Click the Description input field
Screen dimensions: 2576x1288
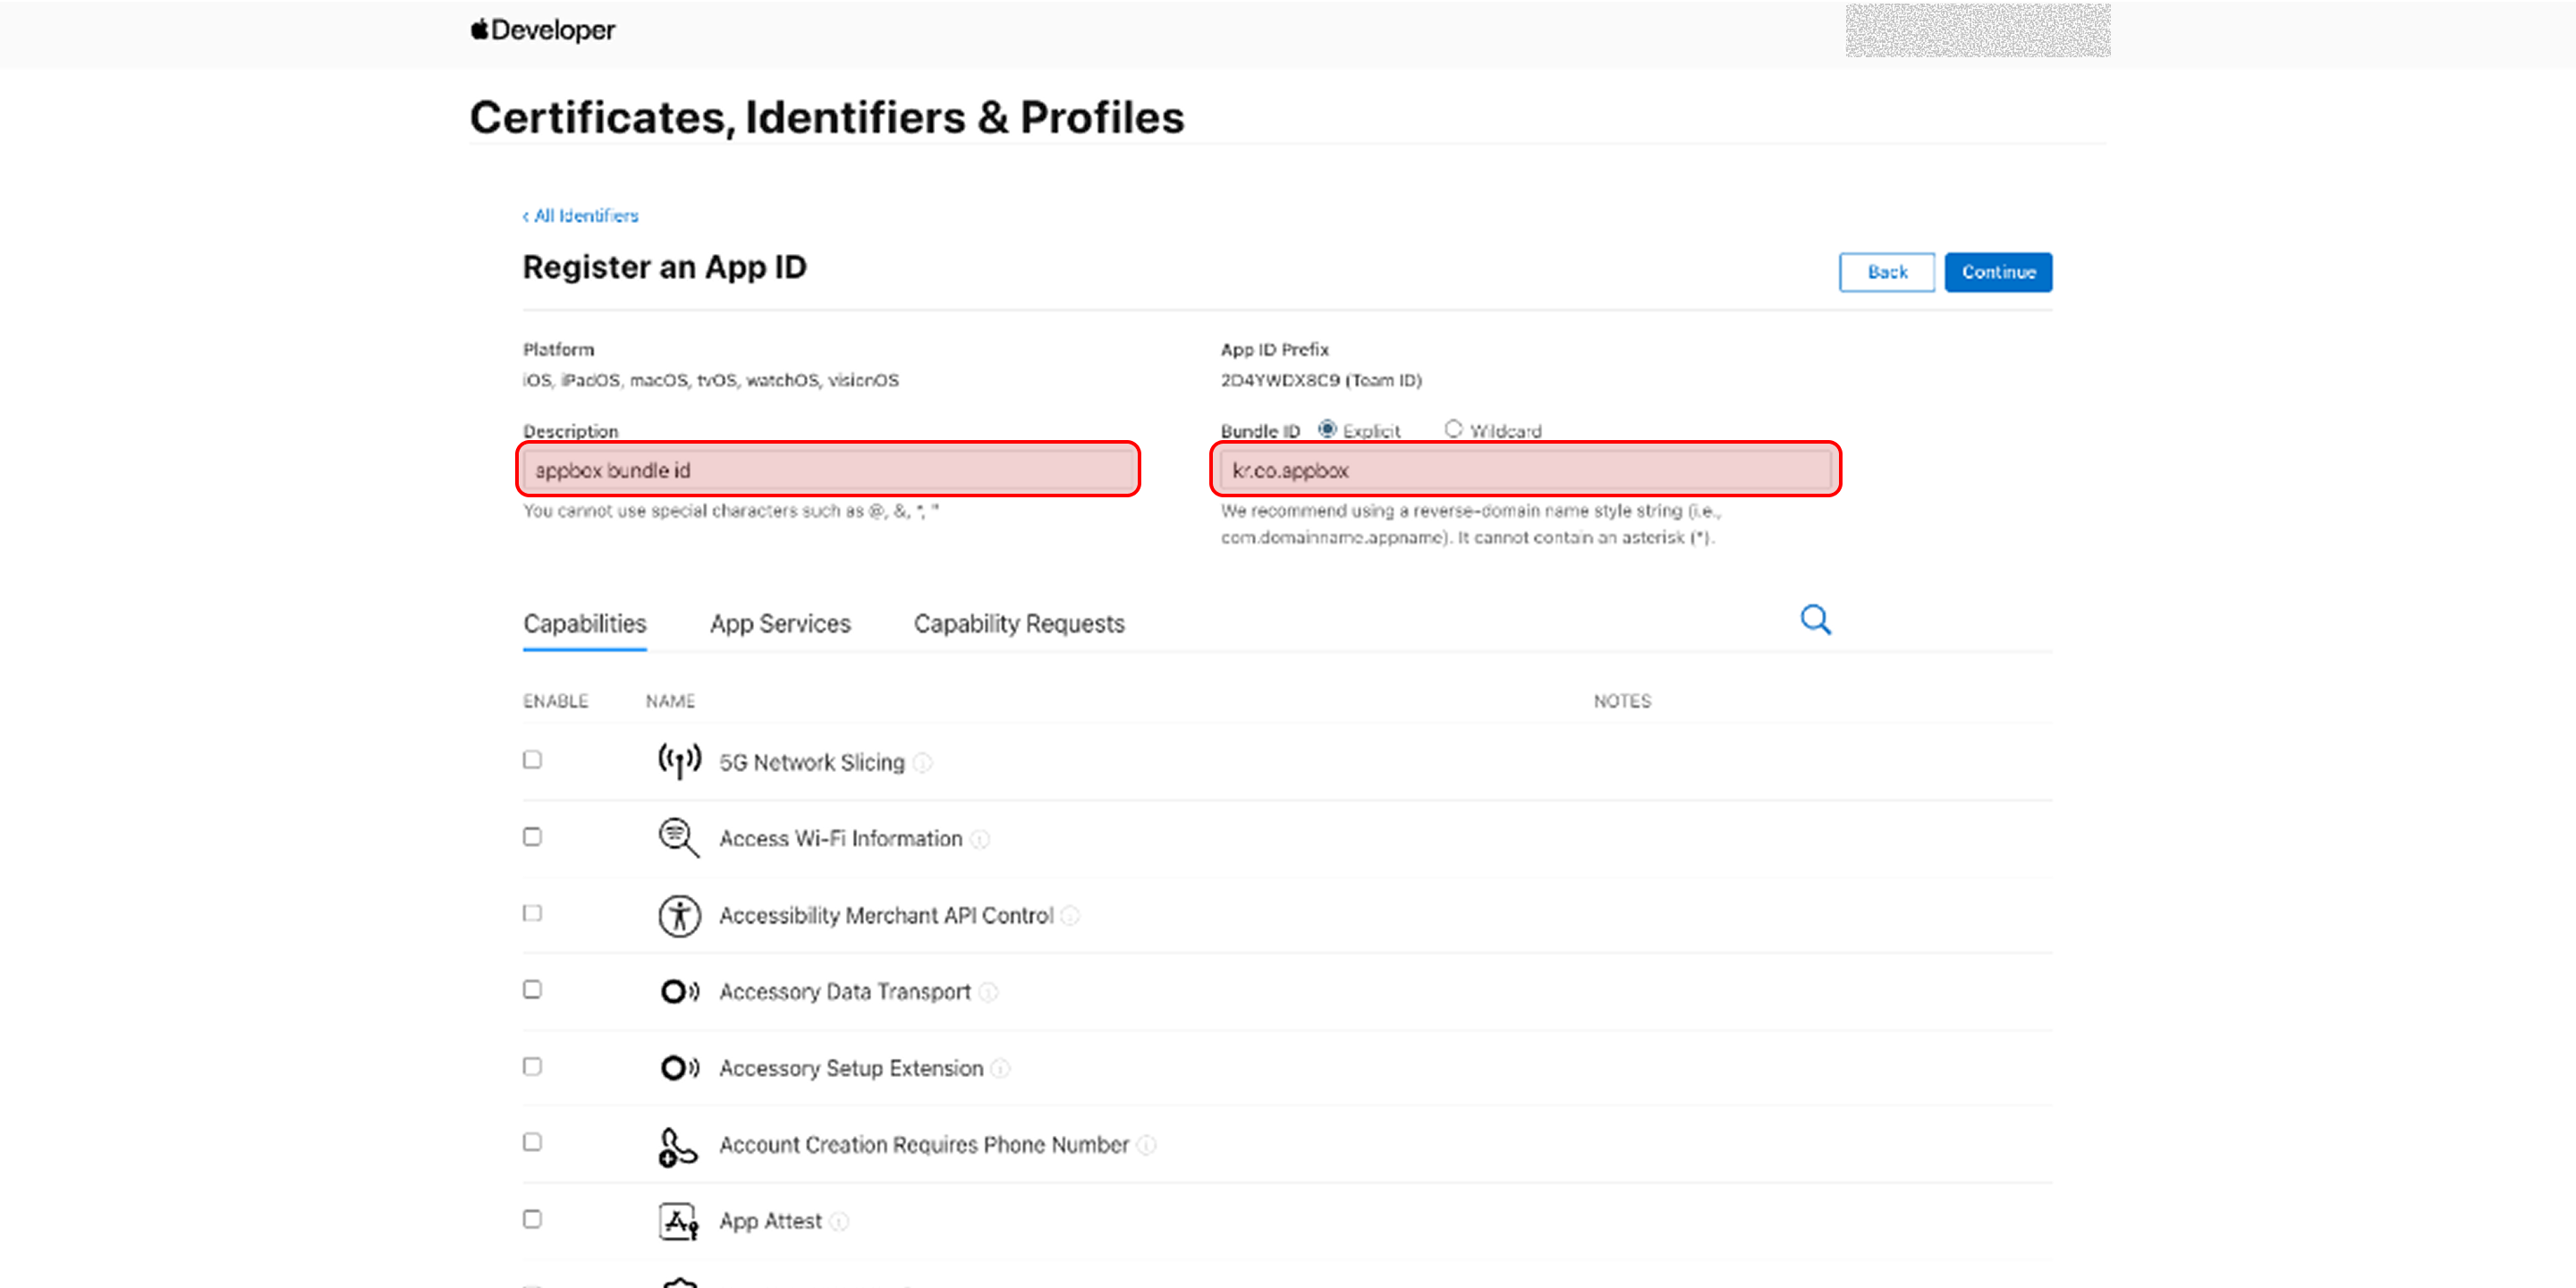(828, 469)
